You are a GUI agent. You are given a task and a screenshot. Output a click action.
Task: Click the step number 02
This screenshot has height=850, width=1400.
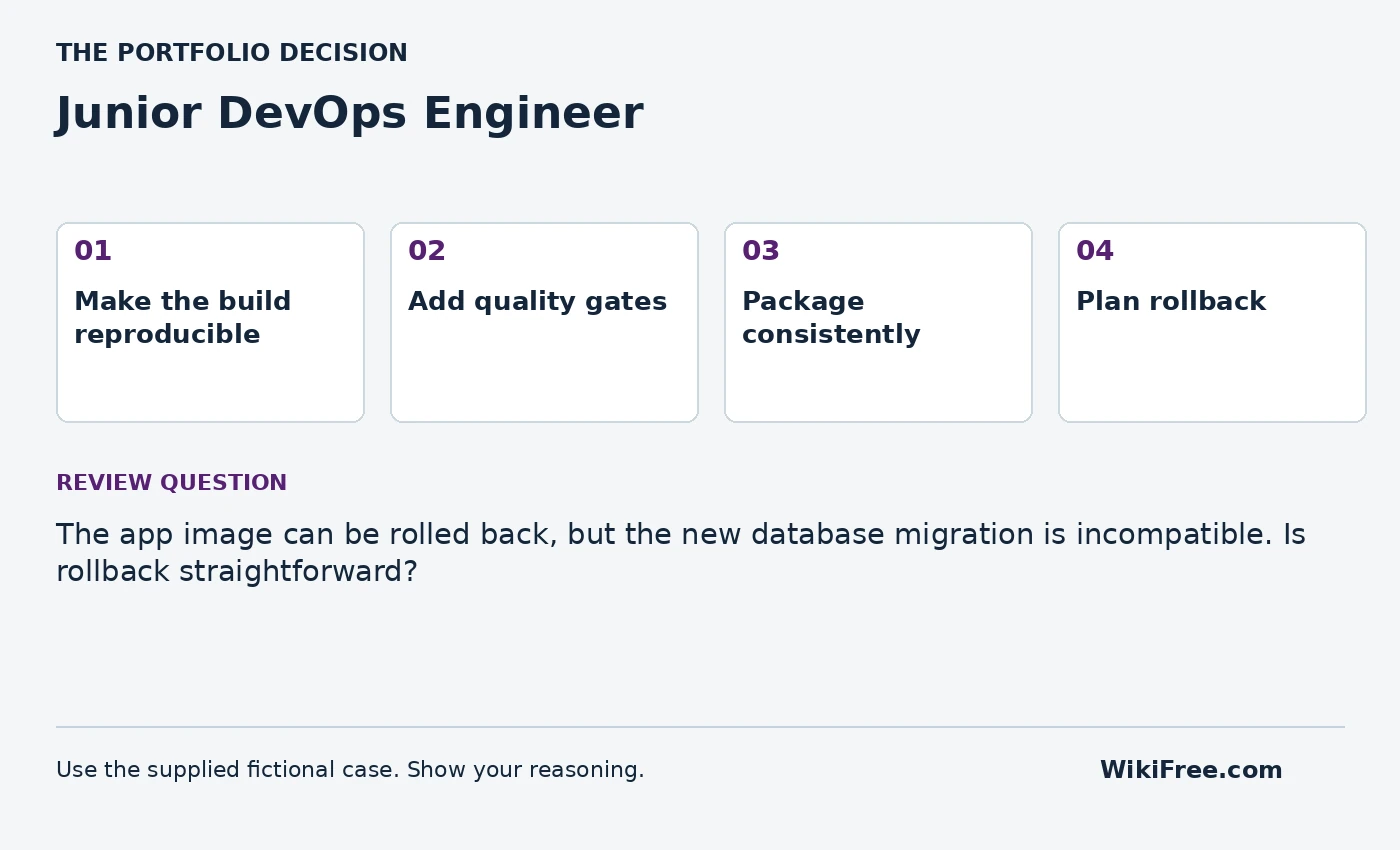click(x=427, y=251)
